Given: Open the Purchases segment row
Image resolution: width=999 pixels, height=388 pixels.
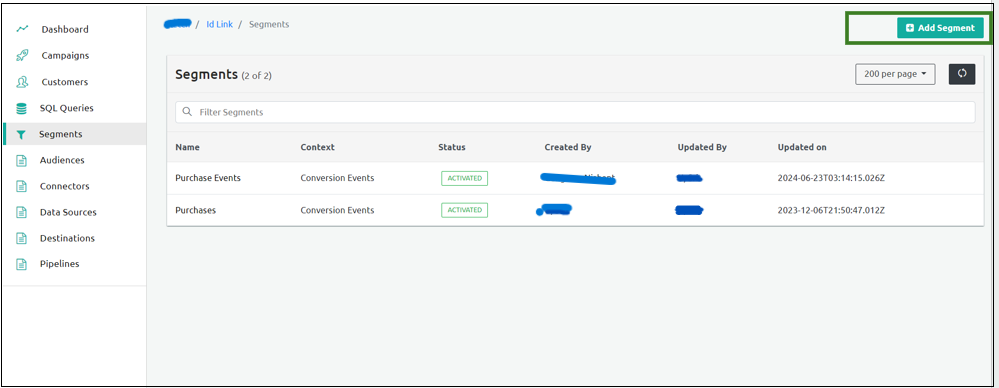Looking at the screenshot, I should [x=575, y=210].
